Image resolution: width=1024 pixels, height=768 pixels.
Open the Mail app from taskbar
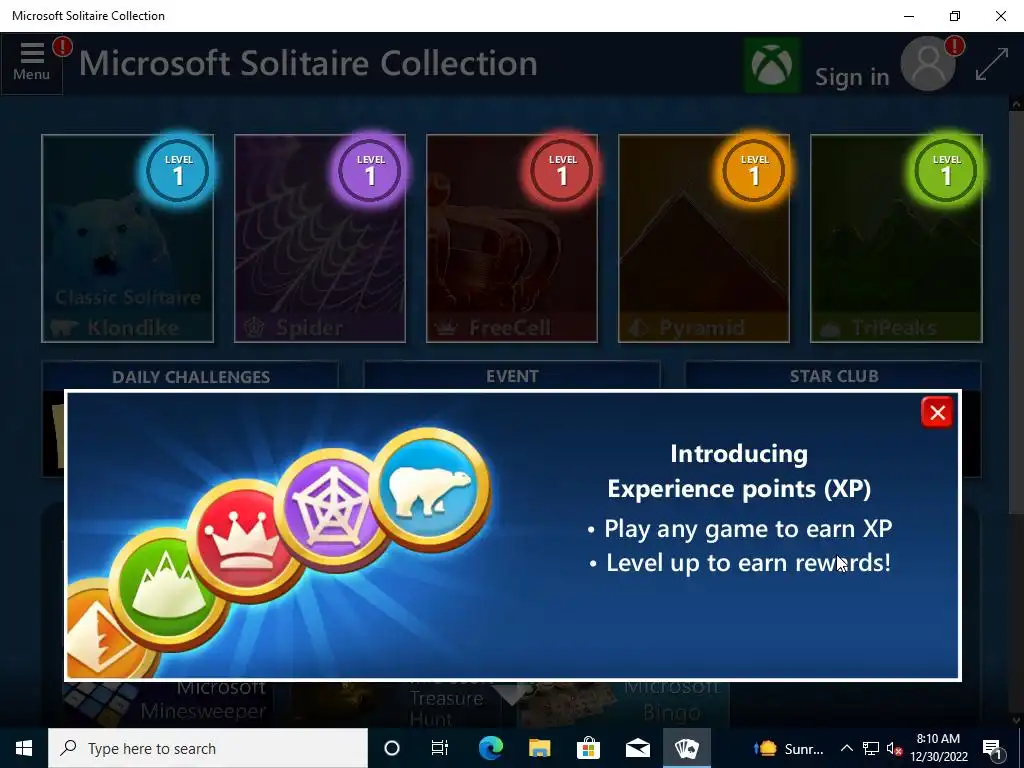[x=637, y=748]
